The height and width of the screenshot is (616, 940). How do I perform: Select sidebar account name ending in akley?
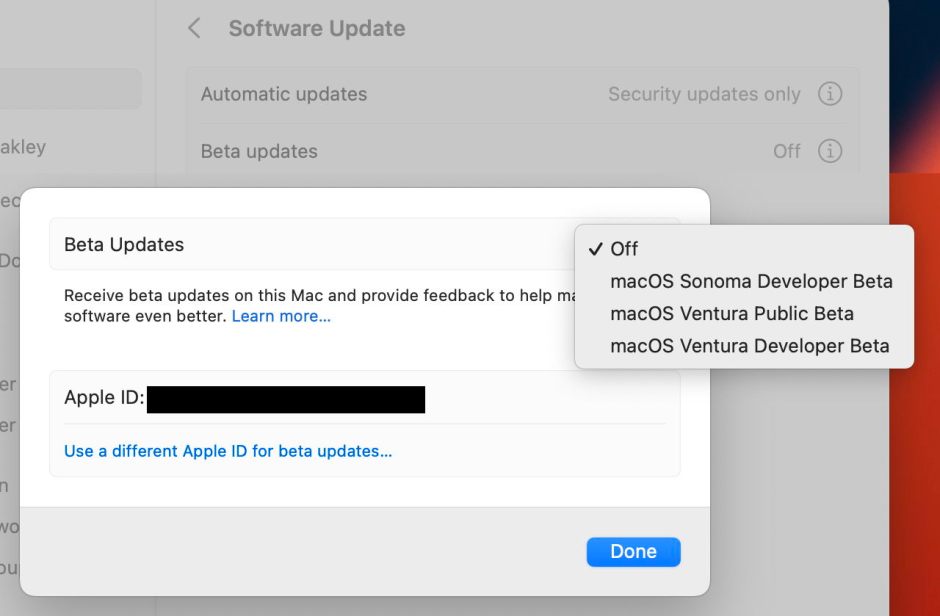(x=23, y=147)
